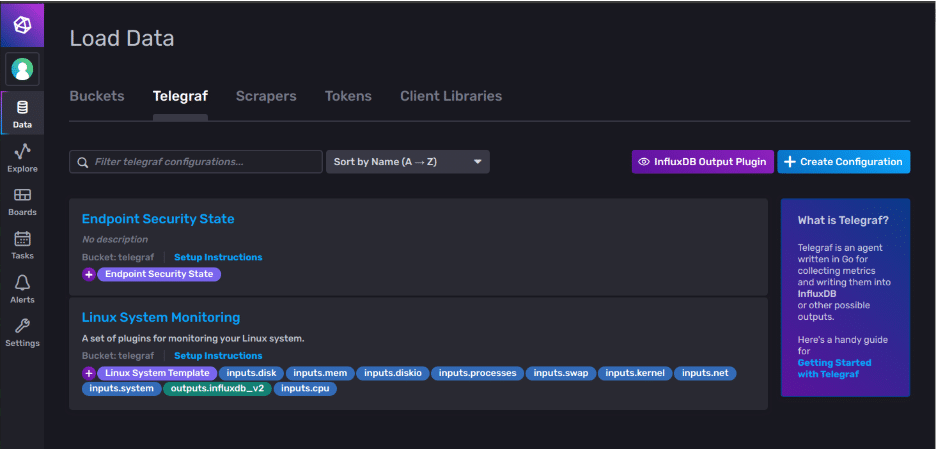Click the search magnifier icon

tap(82, 162)
